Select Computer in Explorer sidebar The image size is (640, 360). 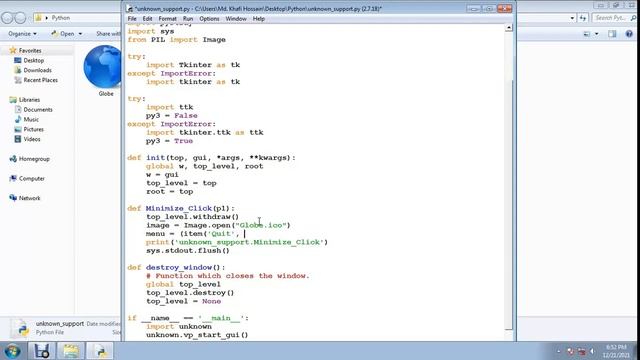(x=31, y=178)
